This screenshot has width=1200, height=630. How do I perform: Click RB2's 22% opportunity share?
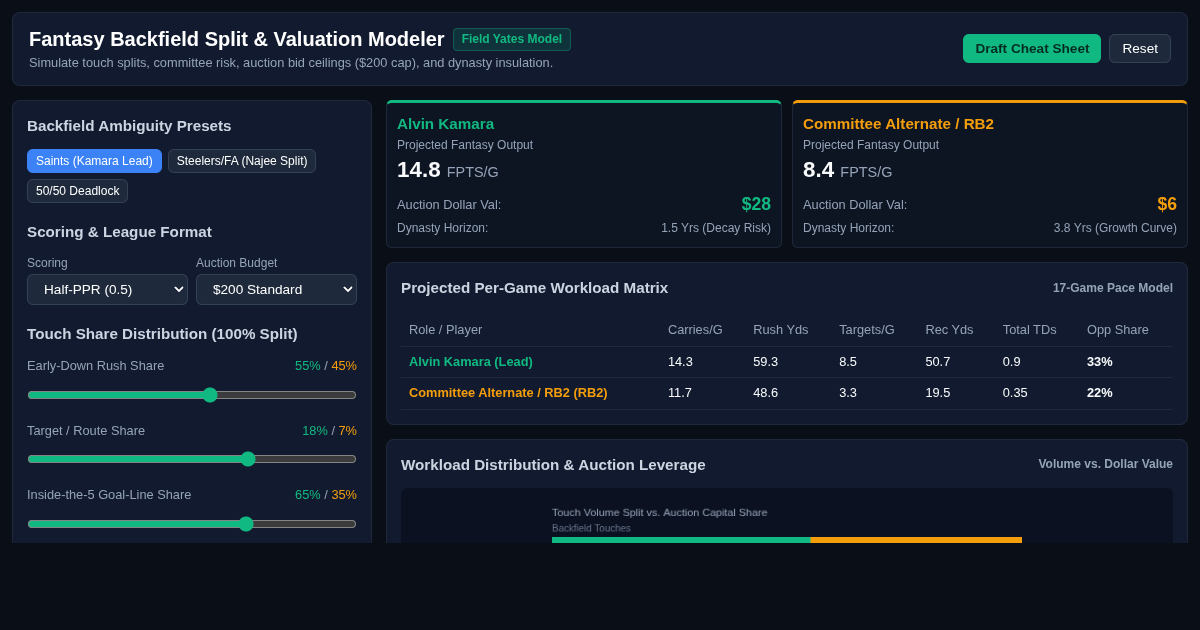tap(1100, 393)
